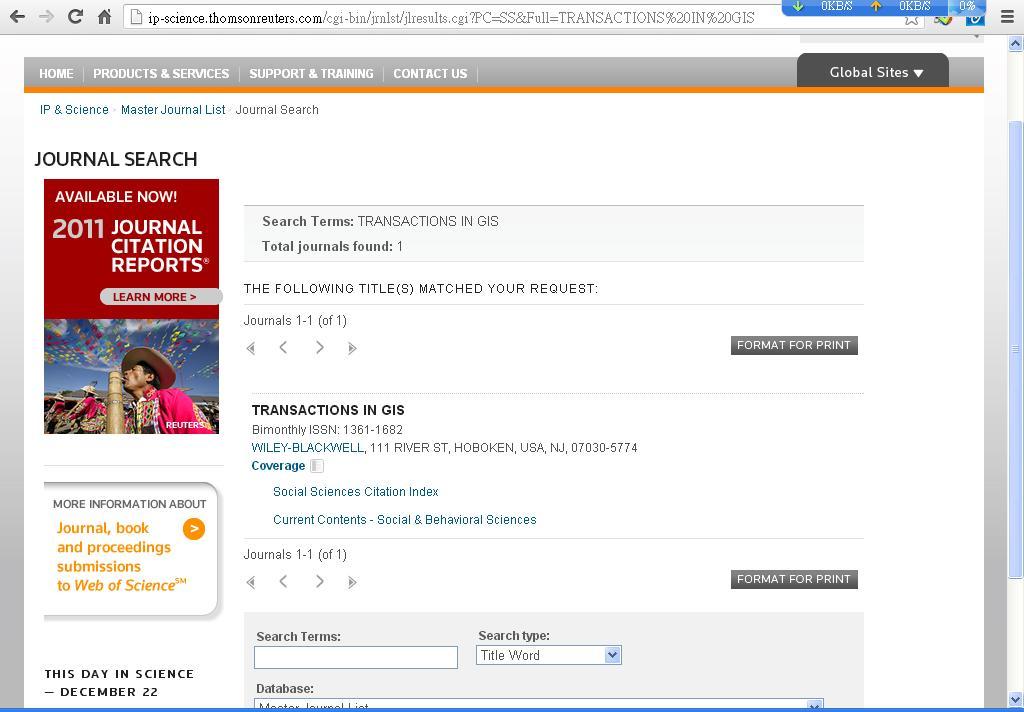
Task: Click the browser forward arrow
Action: coord(46,16)
